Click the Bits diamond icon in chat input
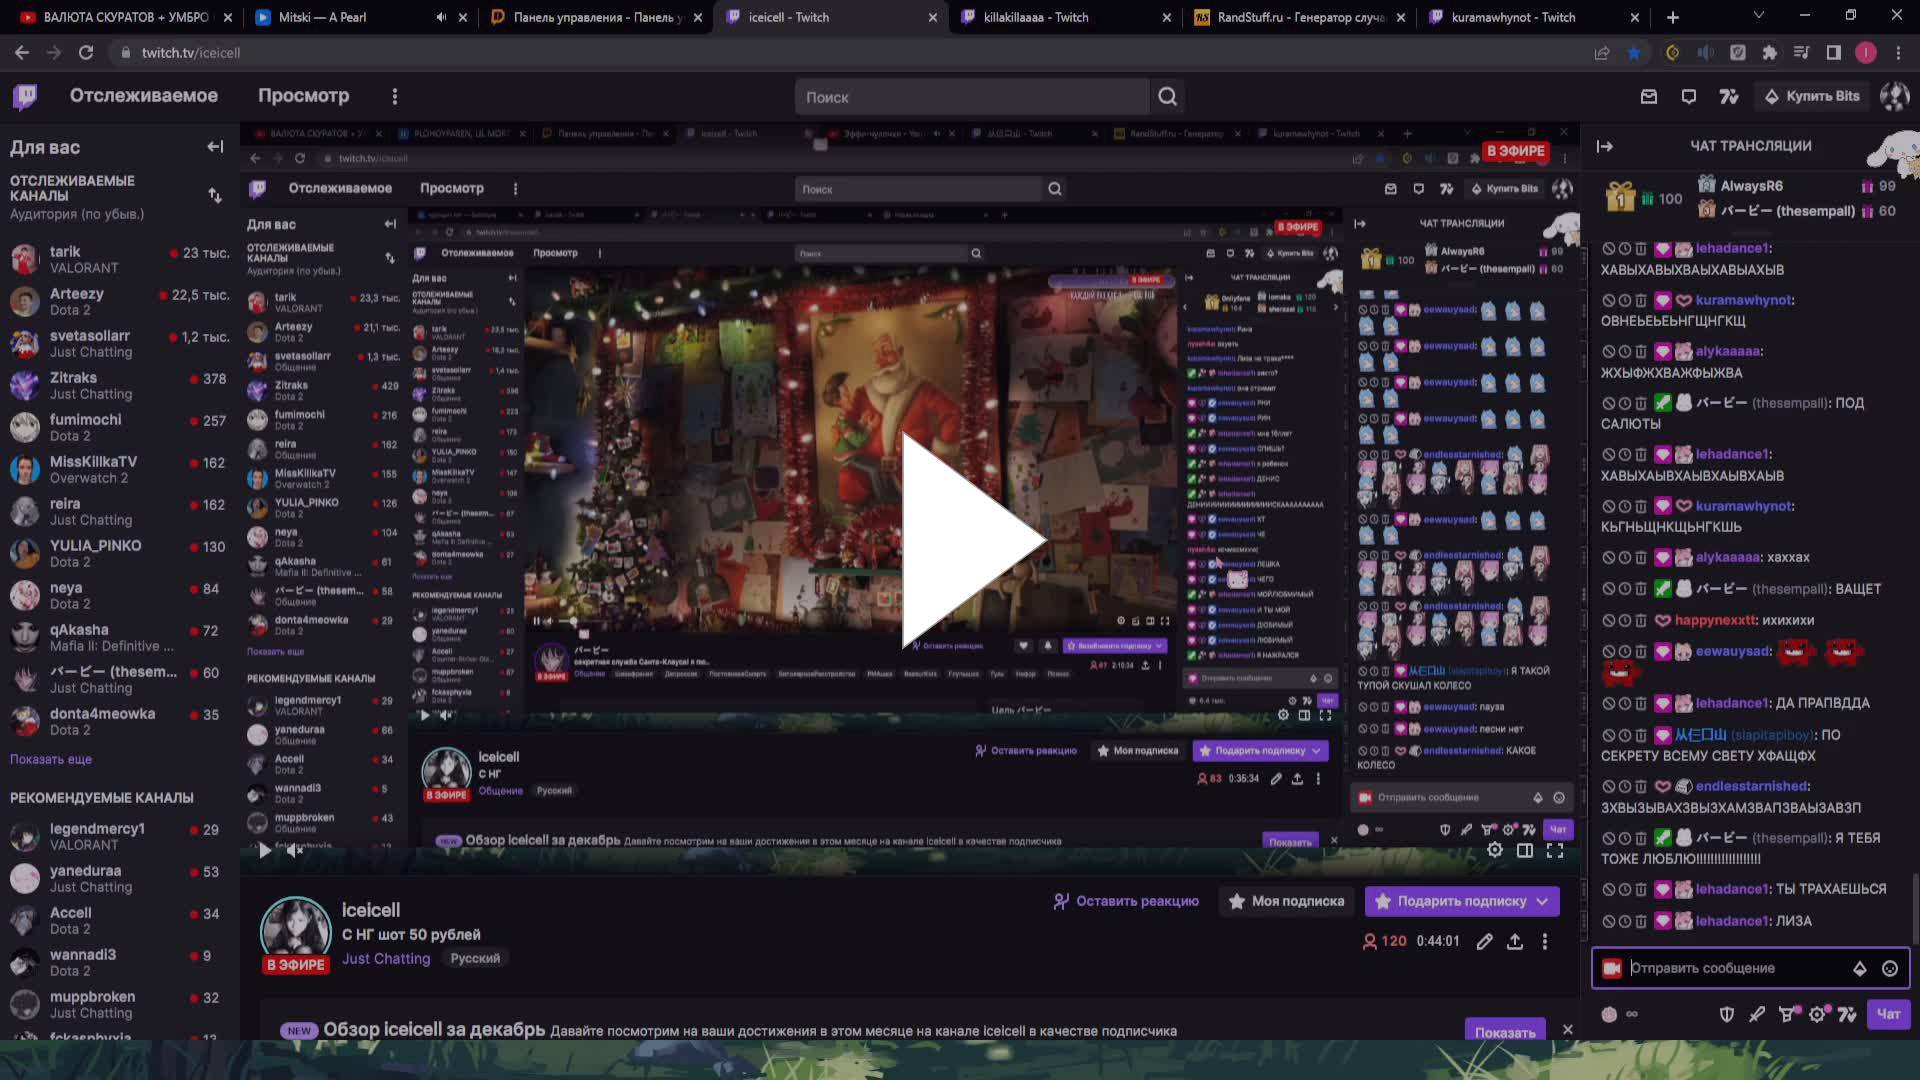The height and width of the screenshot is (1080, 1920). (1860, 969)
